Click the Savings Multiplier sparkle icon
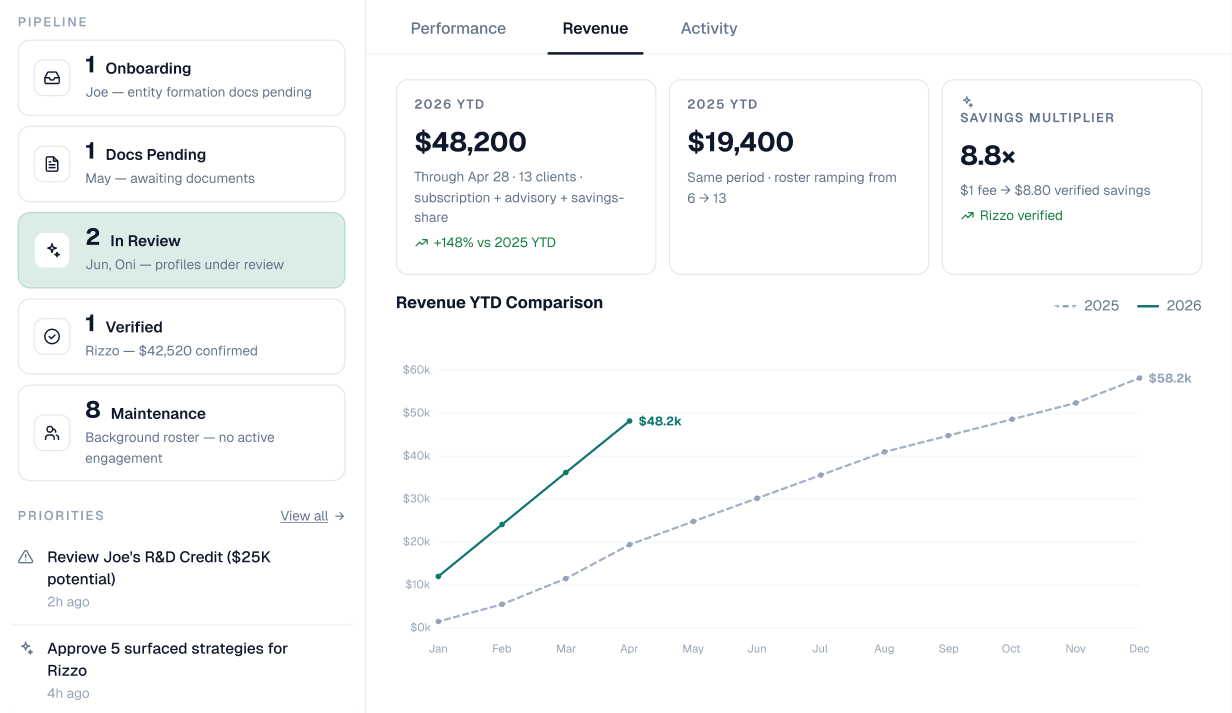1232x713 pixels. 967,101
